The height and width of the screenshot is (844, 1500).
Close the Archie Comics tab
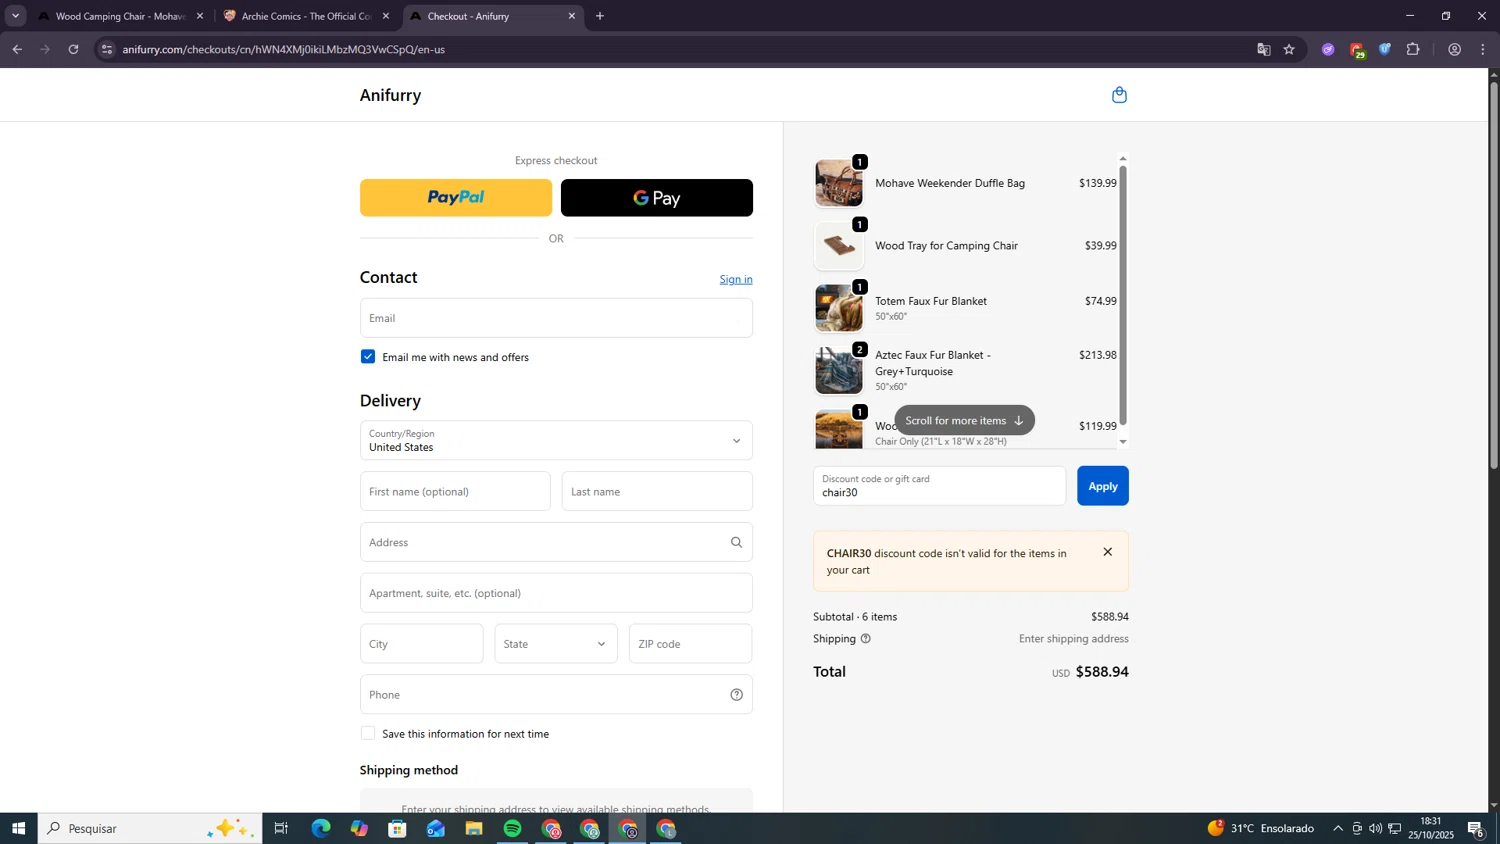pyautogui.click(x=386, y=16)
